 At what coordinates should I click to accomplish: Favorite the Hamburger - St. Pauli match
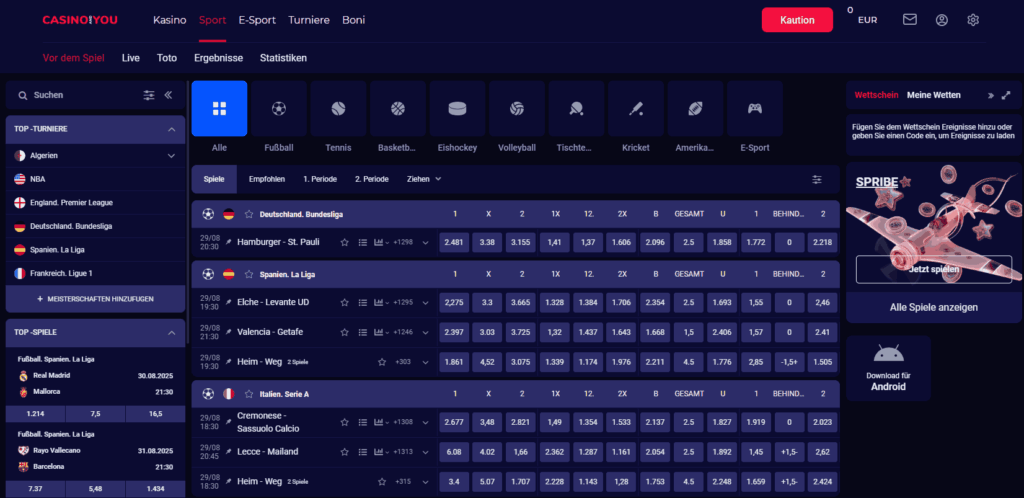(x=344, y=242)
